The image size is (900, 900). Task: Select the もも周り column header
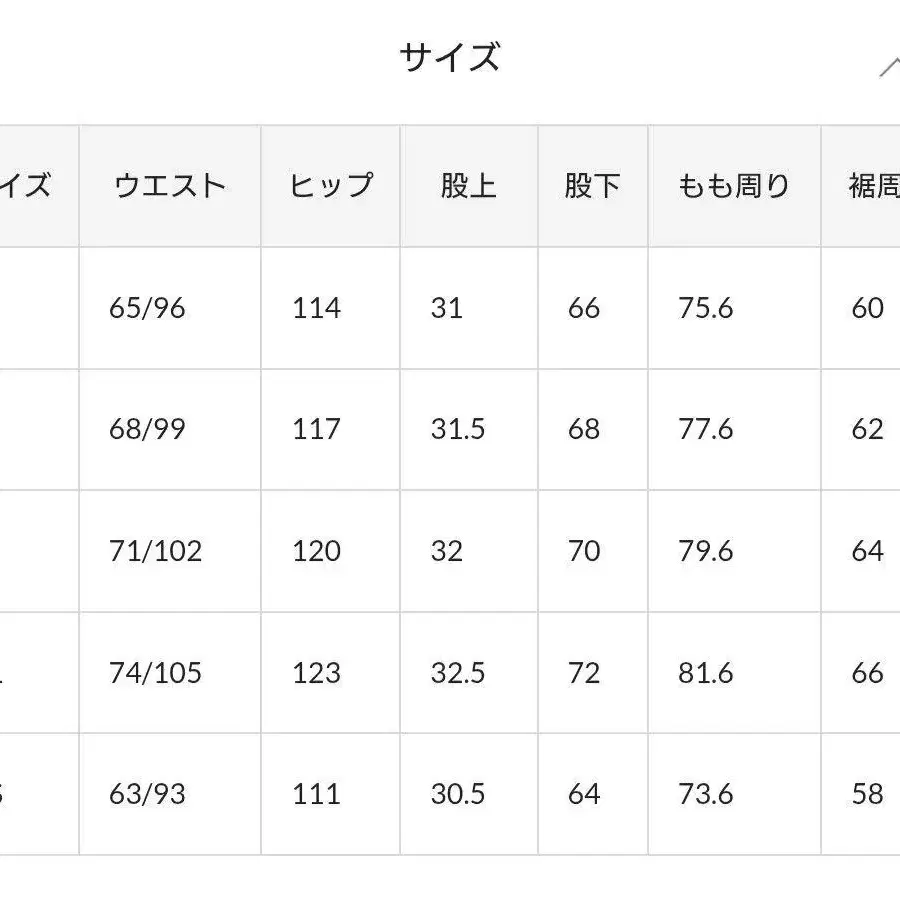pos(734,186)
